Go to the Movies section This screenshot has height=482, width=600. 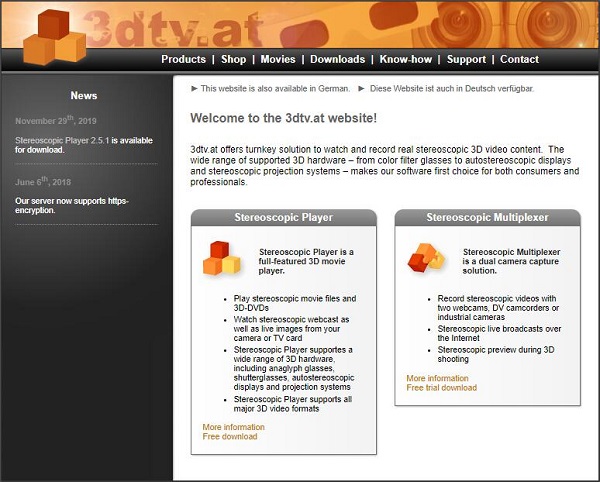[x=278, y=59]
